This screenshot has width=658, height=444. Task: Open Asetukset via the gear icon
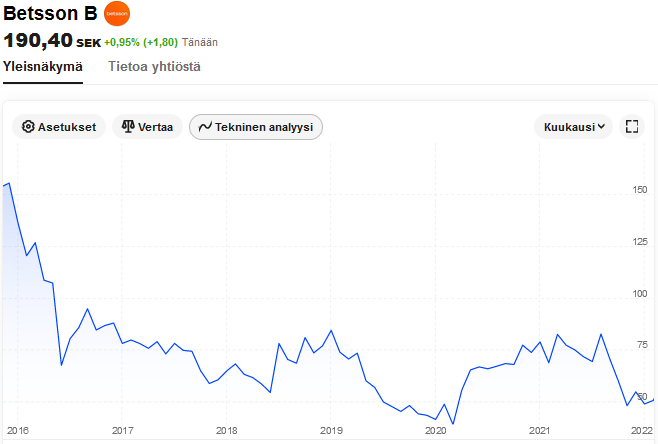(28, 127)
